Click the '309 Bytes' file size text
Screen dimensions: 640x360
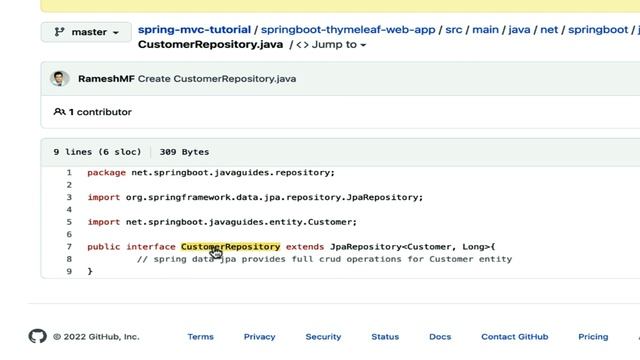(x=184, y=152)
